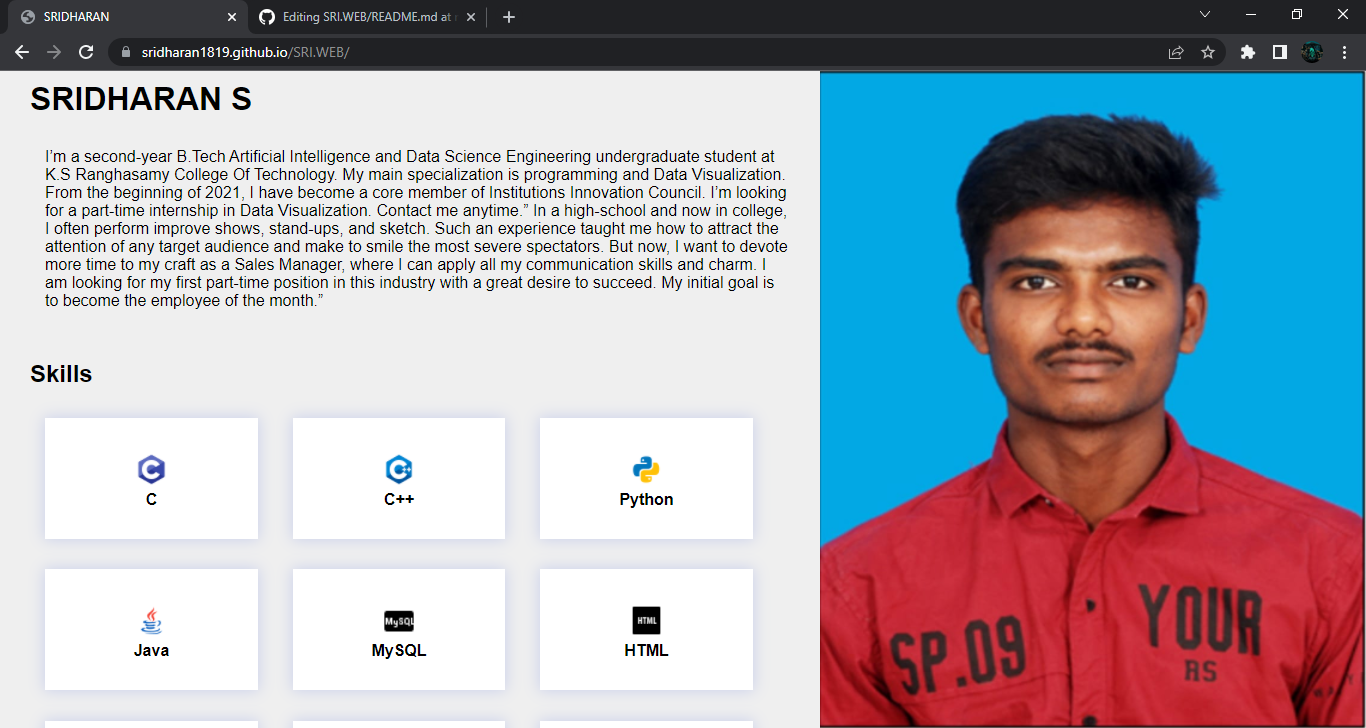Click the Python logo icon
The width and height of the screenshot is (1366, 728).
646,469
